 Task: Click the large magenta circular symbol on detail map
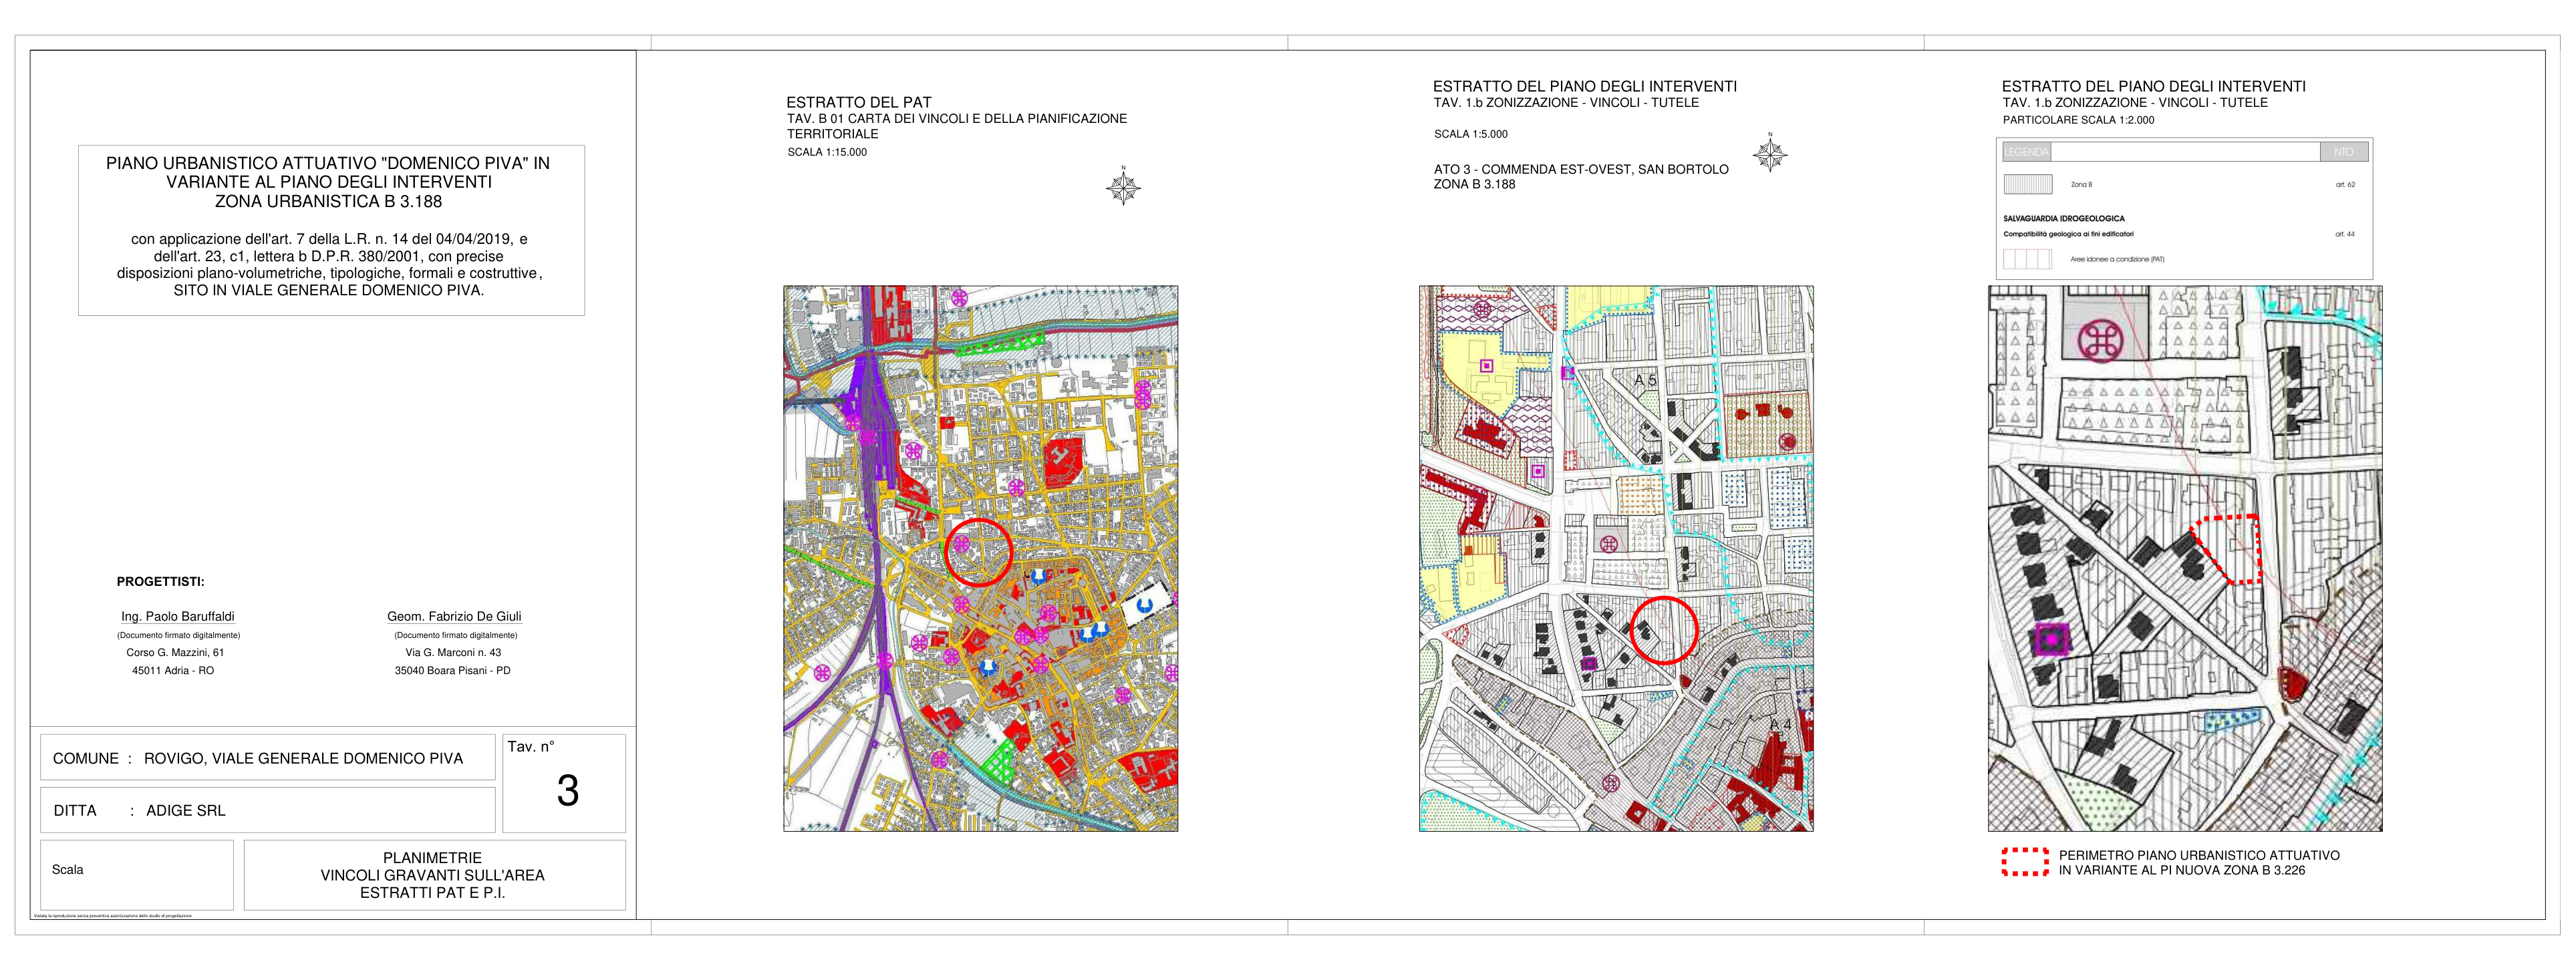tap(2100, 342)
